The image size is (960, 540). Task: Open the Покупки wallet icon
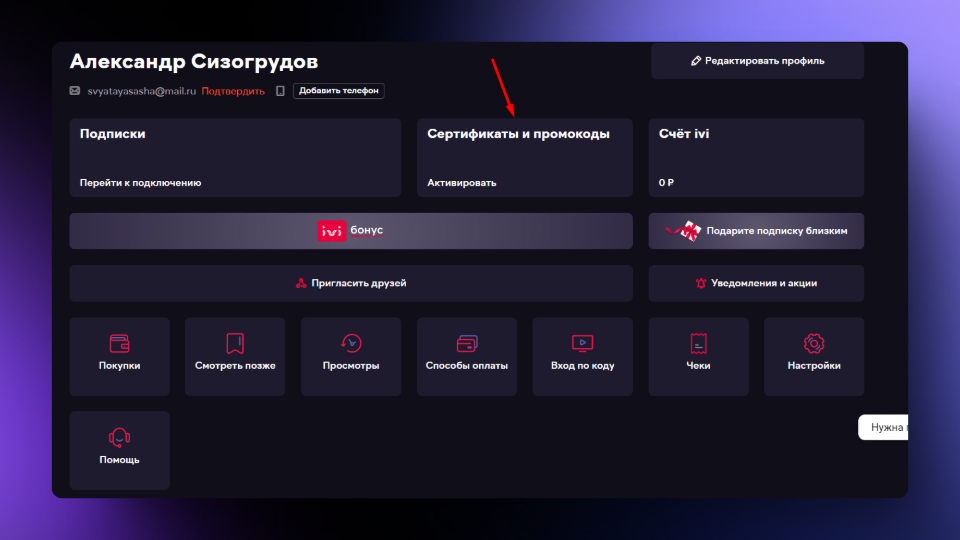click(x=119, y=343)
